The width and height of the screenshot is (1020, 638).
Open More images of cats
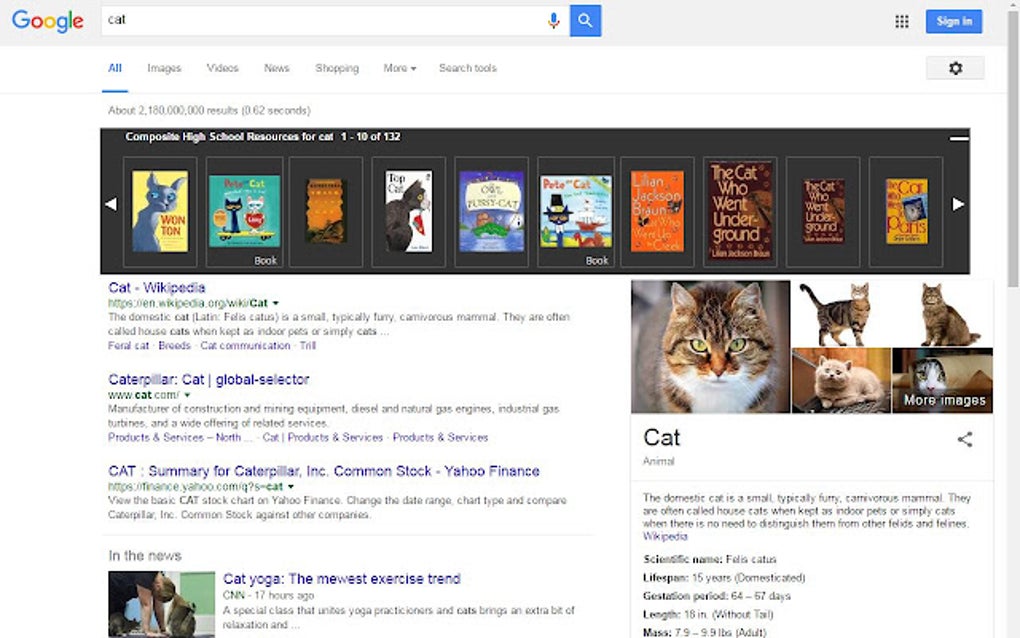point(943,380)
